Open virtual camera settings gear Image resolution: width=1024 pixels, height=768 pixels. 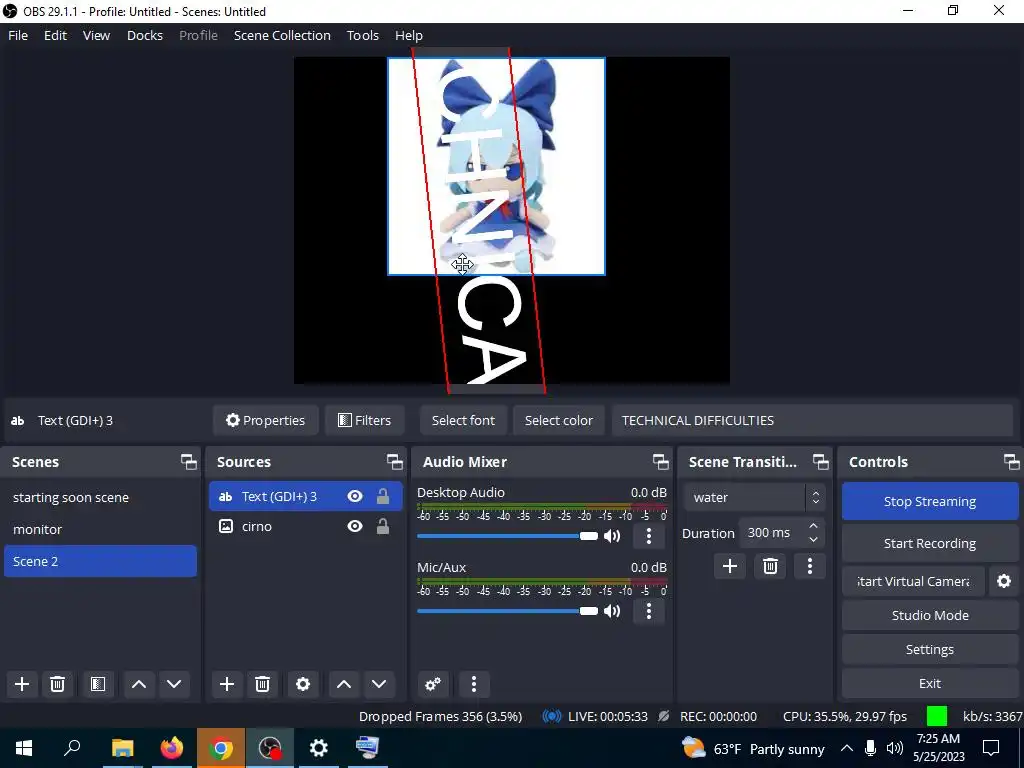click(x=1004, y=581)
